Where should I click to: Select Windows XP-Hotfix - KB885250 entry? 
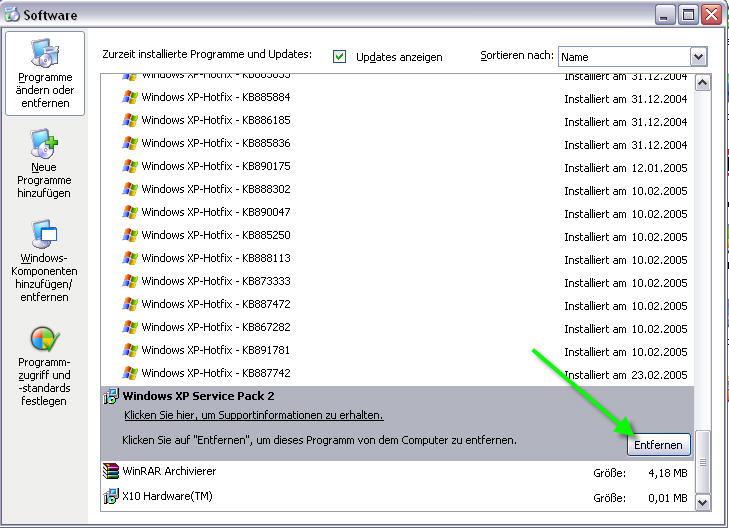(x=398, y=235)
